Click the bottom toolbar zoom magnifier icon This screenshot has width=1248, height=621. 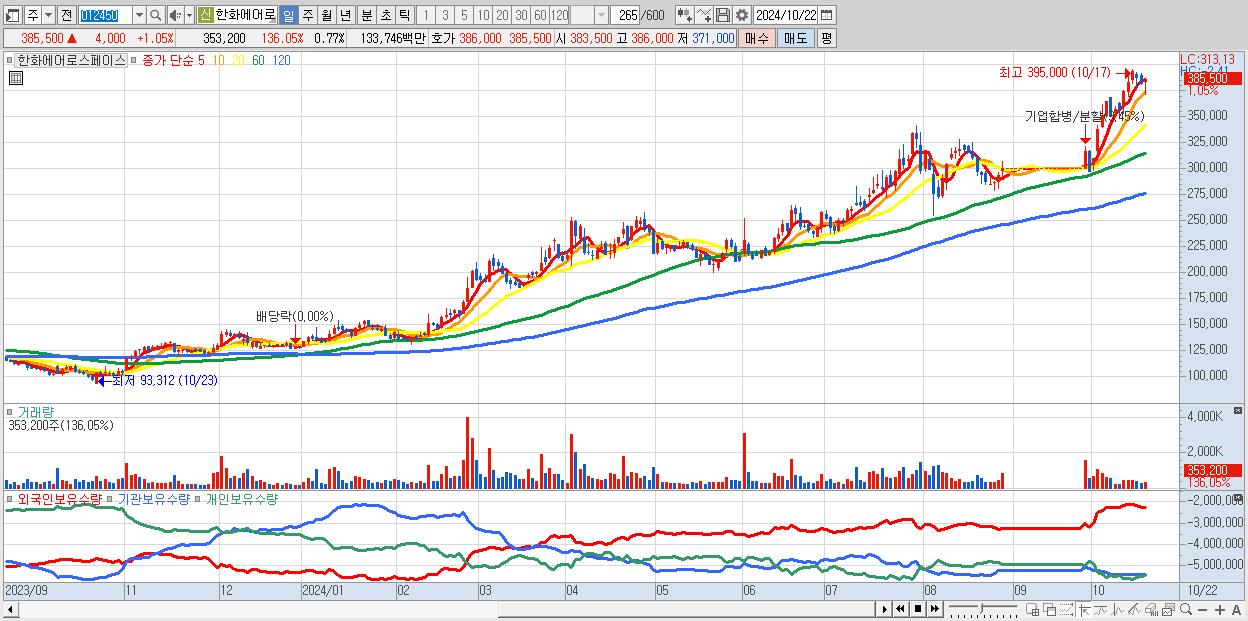(x=1186, y=609)
